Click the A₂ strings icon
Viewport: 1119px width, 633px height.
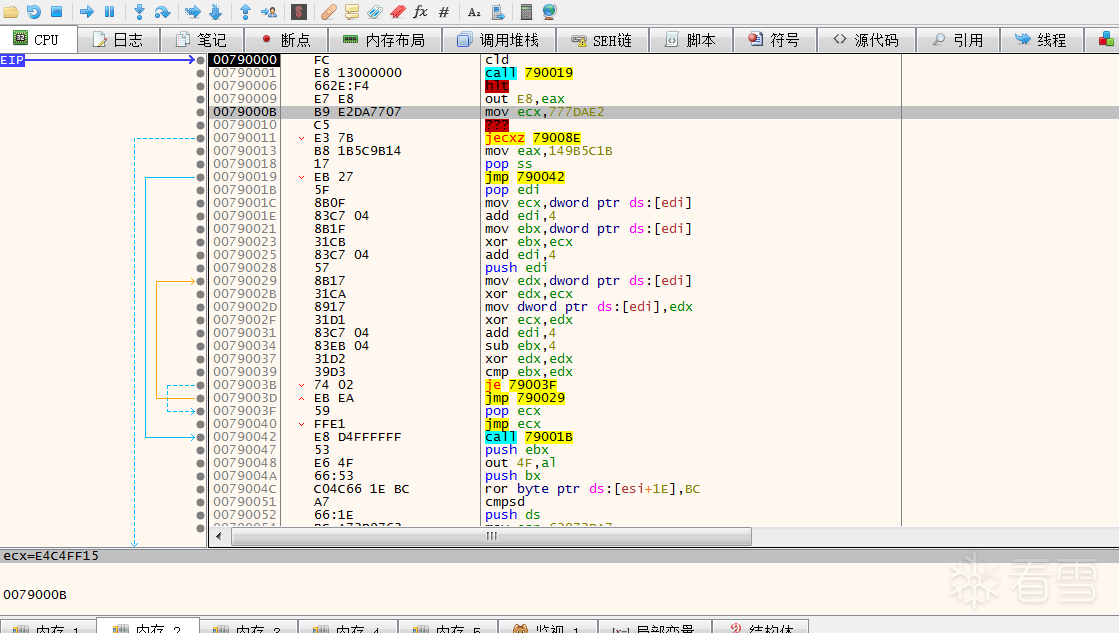(x=474, y=12)
